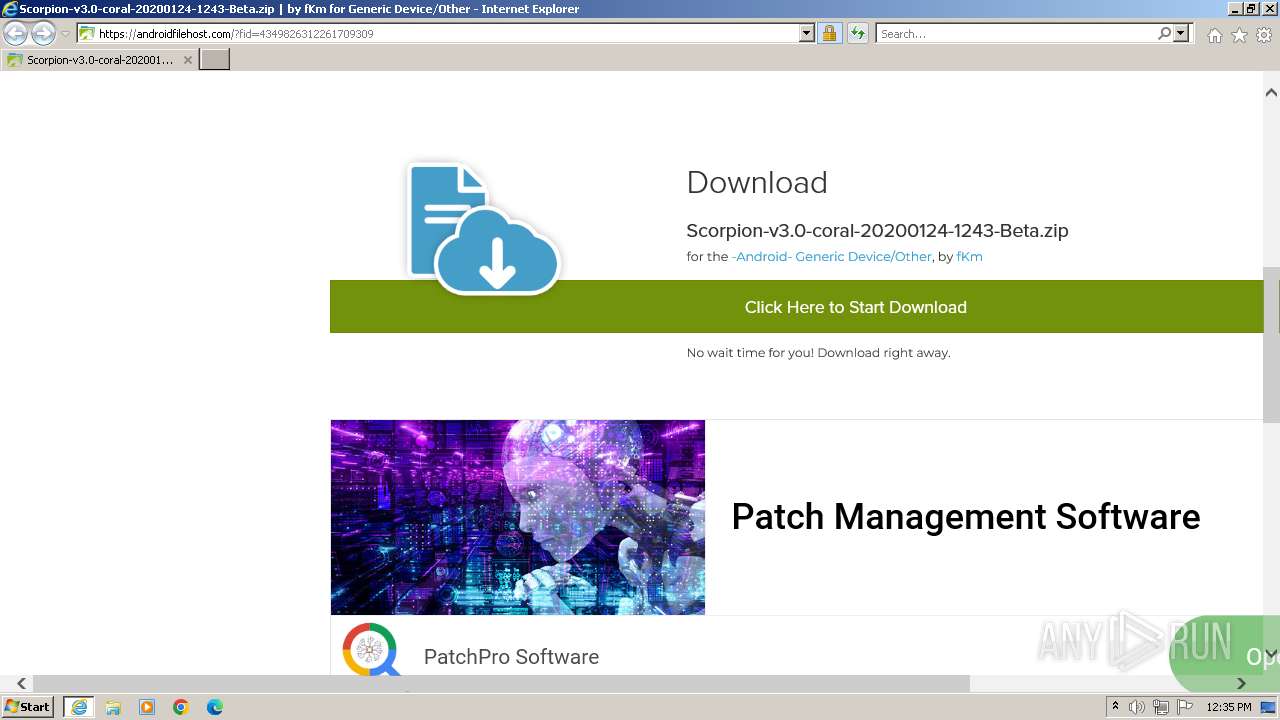The height and width of the screenshot is (720, 1280).
Task: Open a new blank tab
Action: [214, 60]
